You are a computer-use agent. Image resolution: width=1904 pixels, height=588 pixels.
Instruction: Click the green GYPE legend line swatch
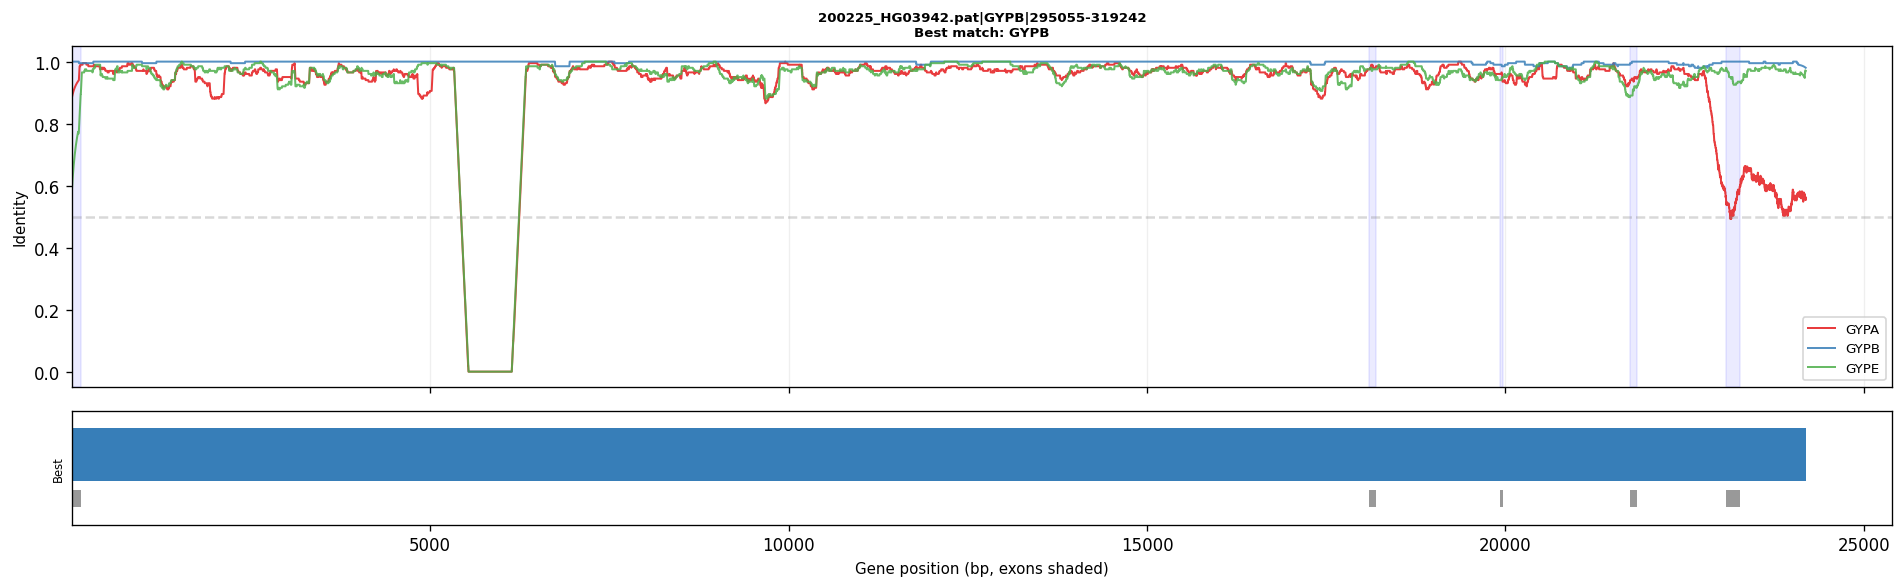point(1823,369)
